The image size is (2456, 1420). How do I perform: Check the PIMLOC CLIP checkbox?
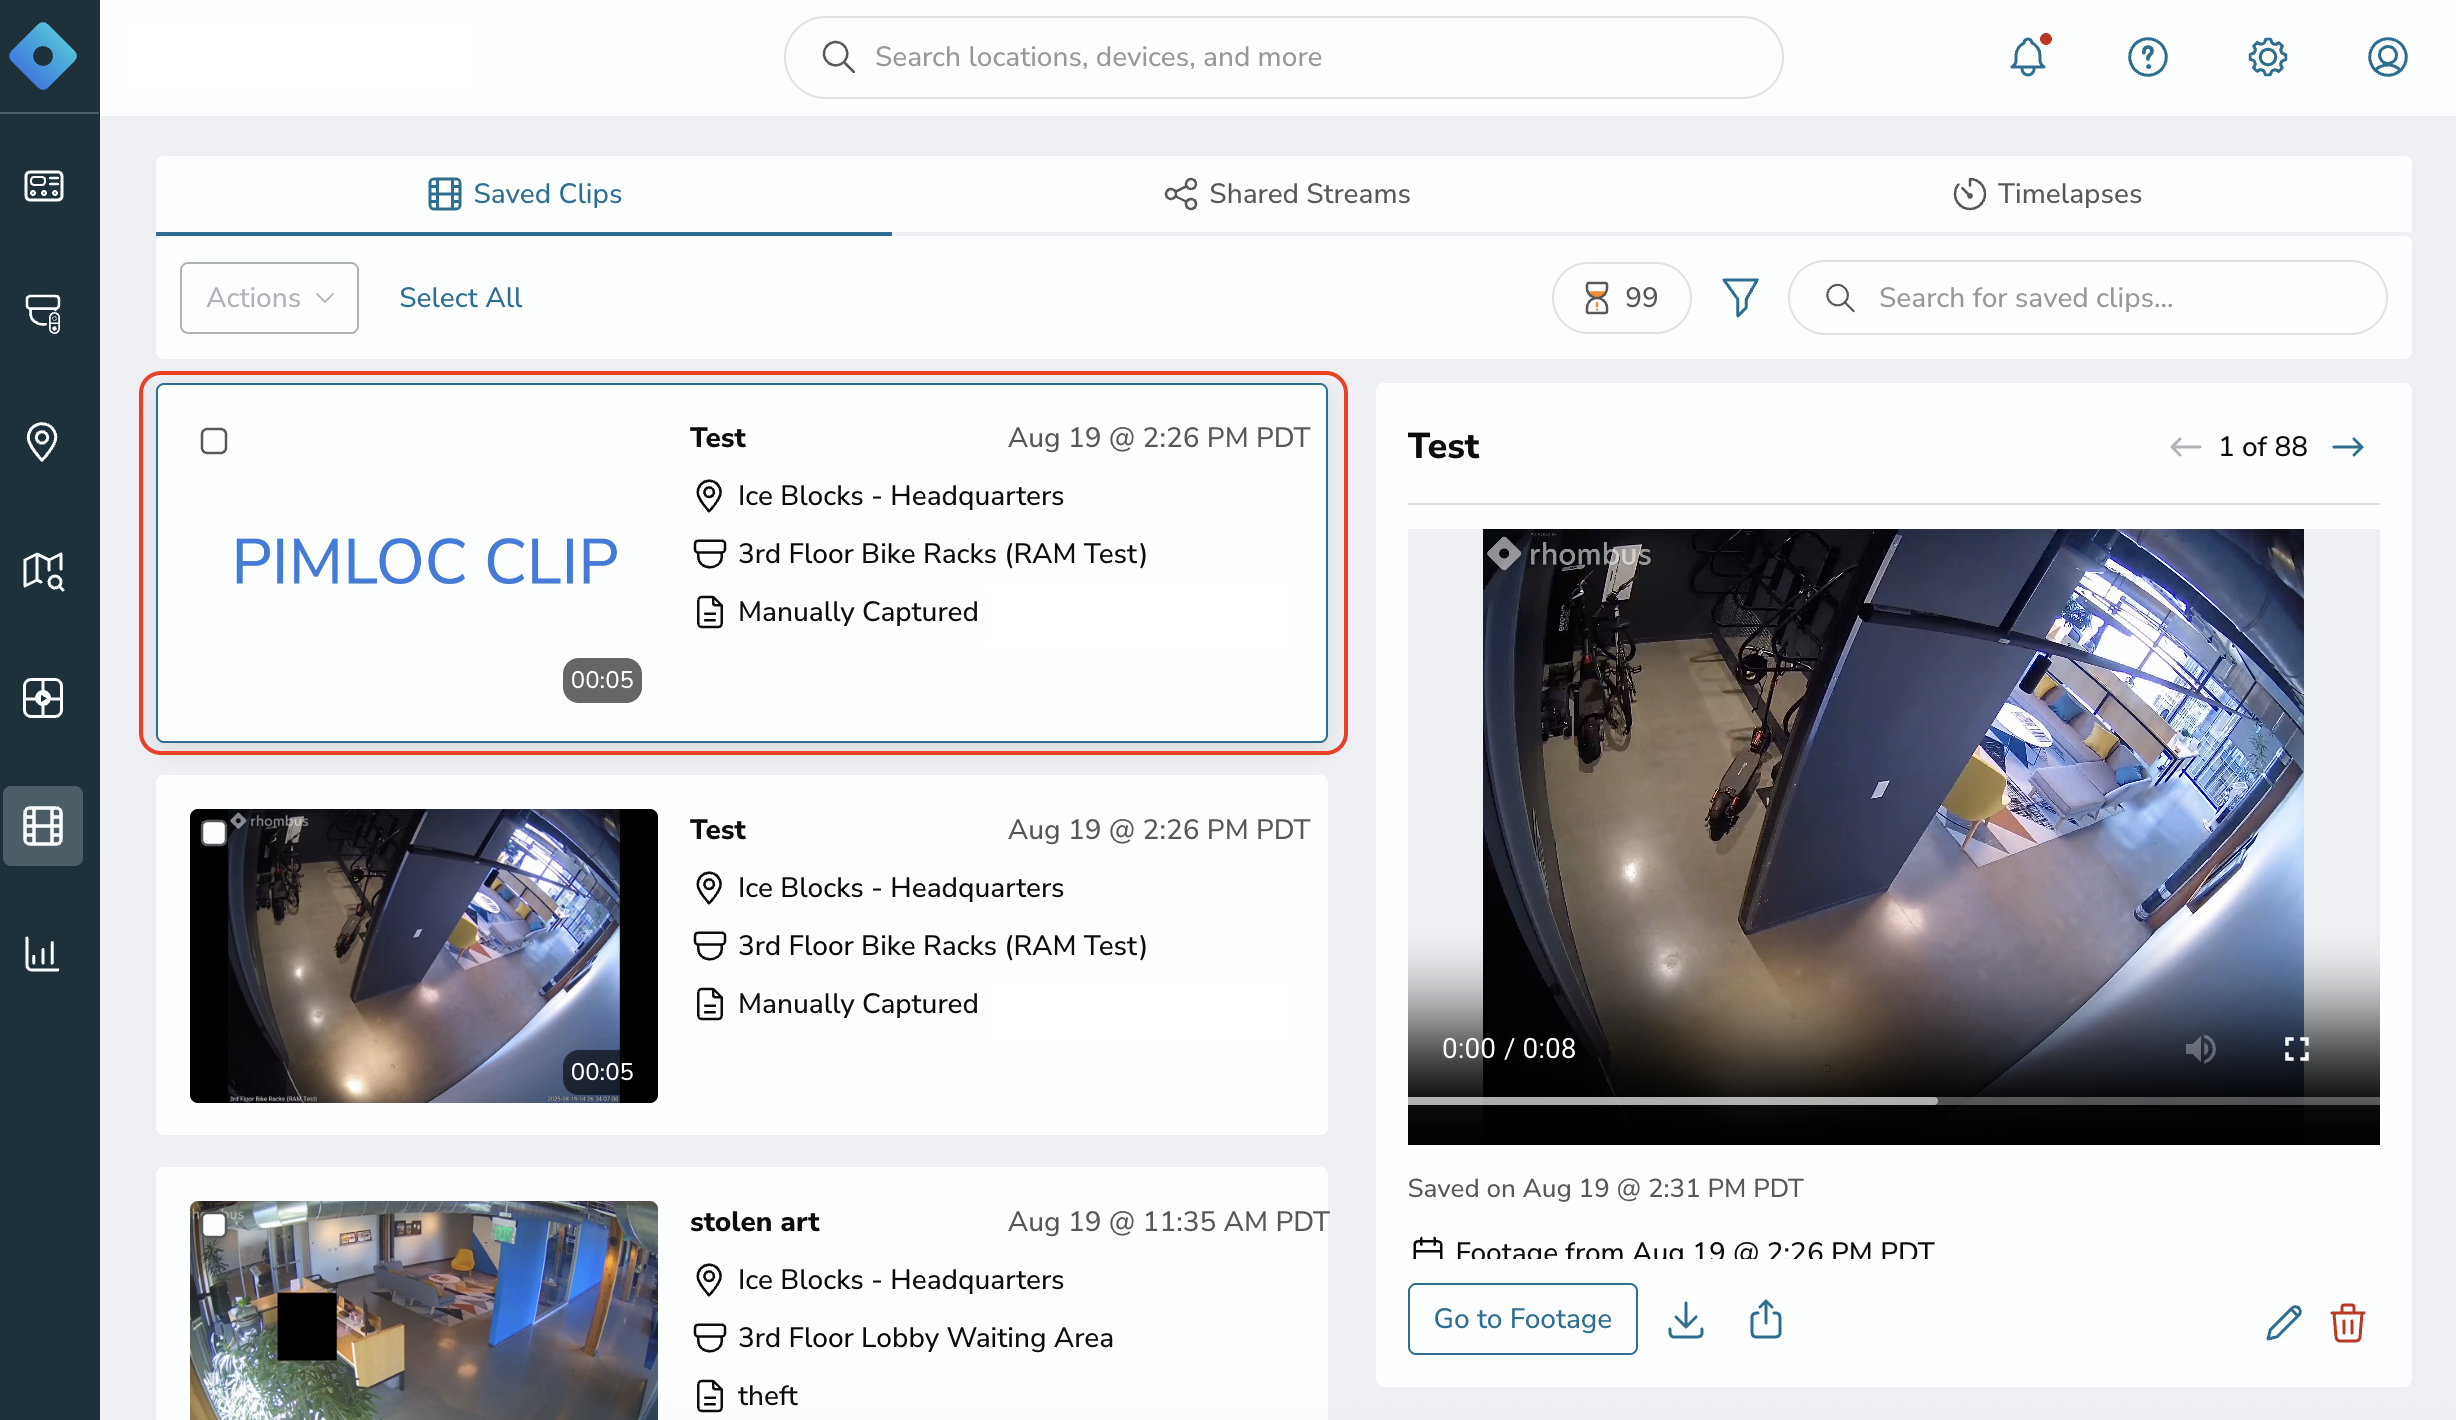tap(214, 441)
